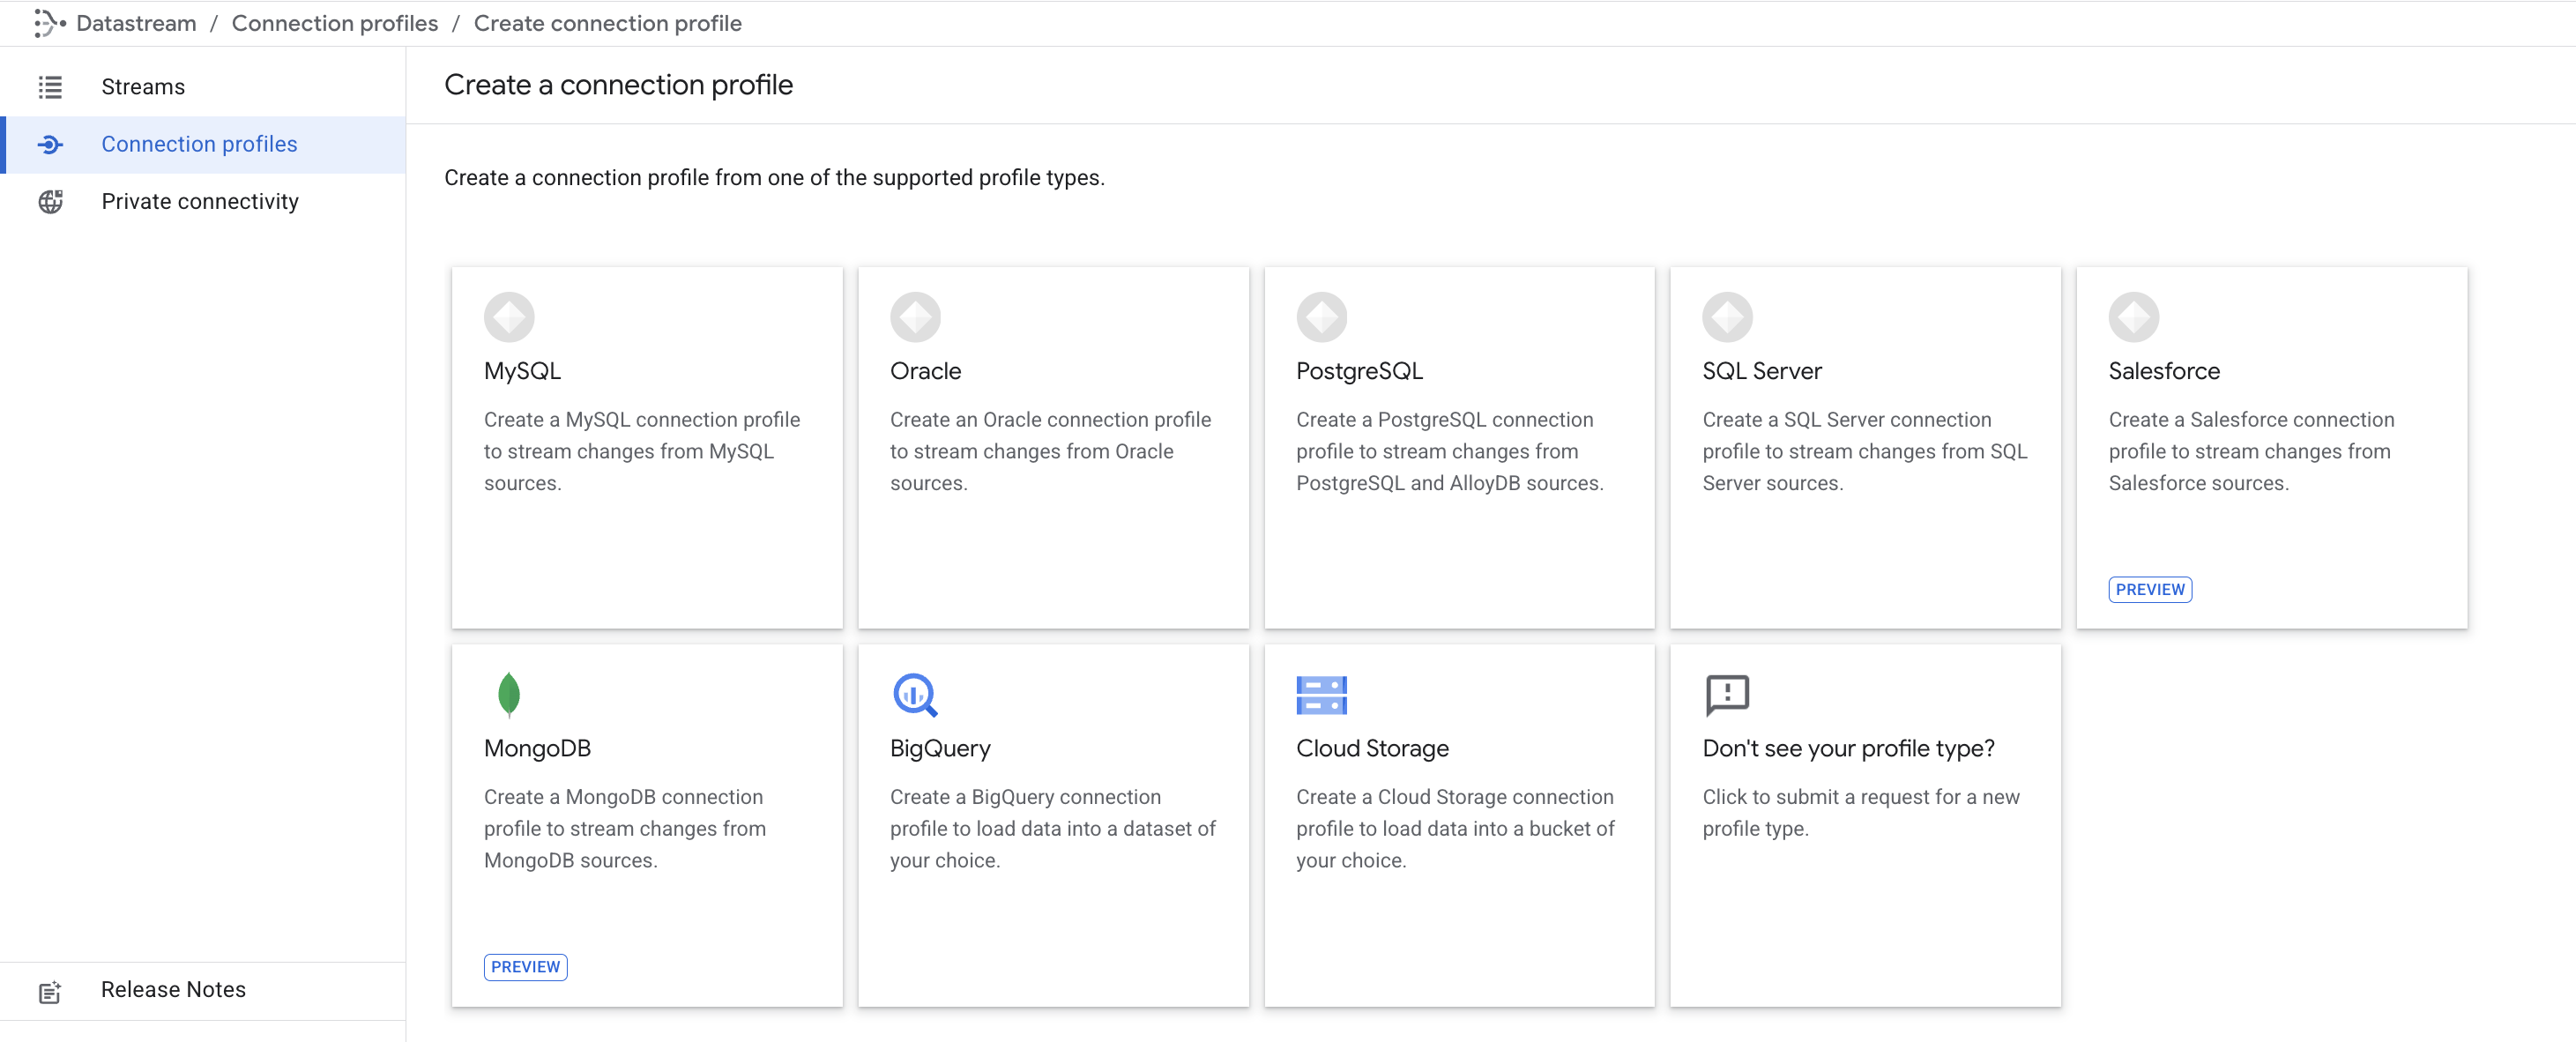Click the feedback speech bubble icon

coord(1726,694)
